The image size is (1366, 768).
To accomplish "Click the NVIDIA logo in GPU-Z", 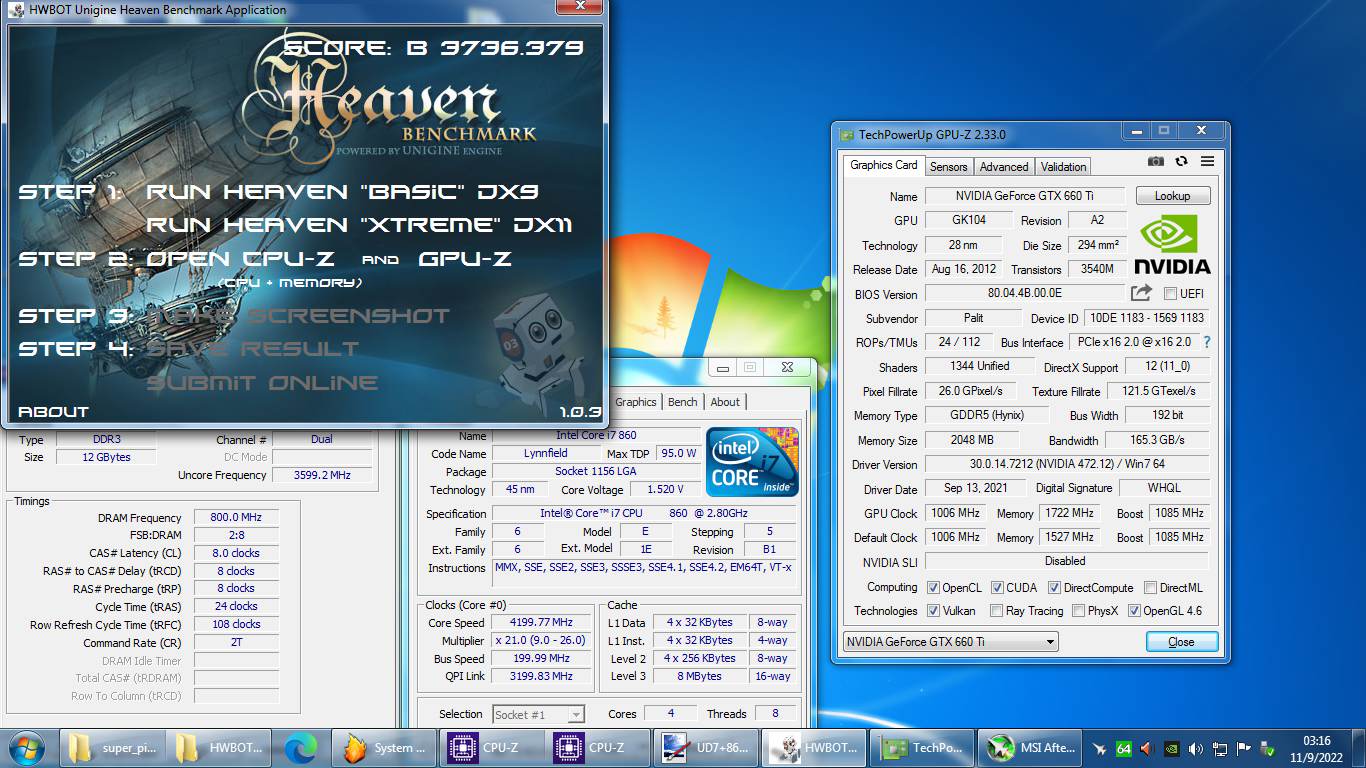I will click(1173, 245).
